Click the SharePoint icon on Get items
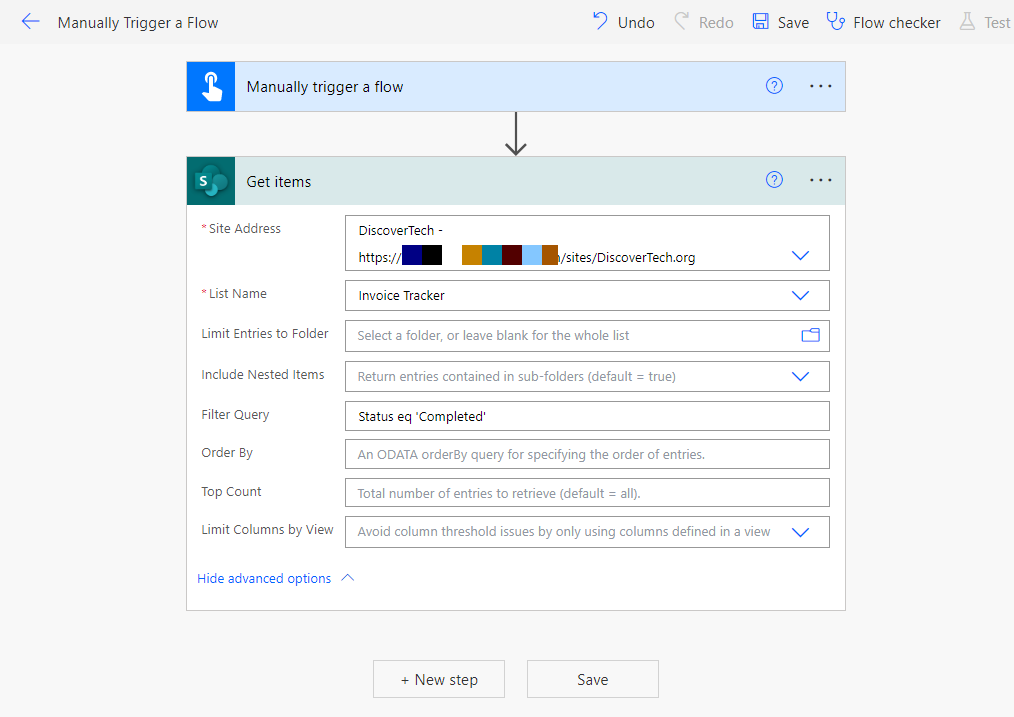Viewport: 1014px width, 717px height. click(211, 181)
